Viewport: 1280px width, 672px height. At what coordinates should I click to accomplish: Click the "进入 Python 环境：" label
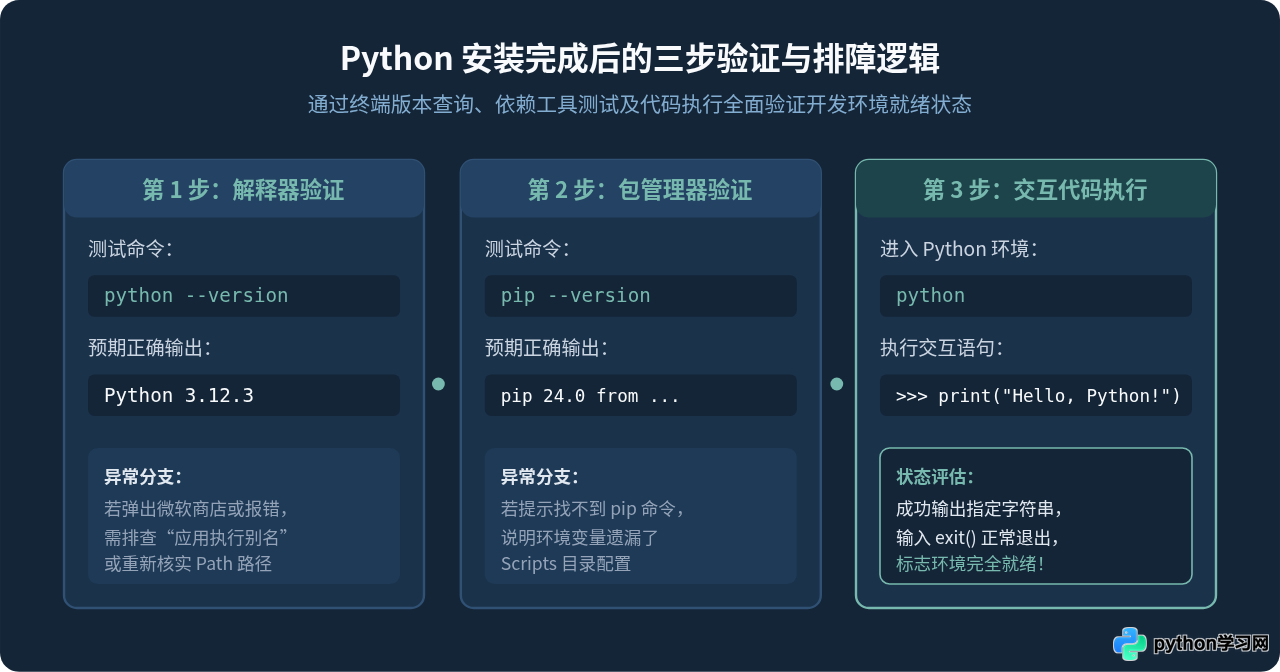pos(959,249)
